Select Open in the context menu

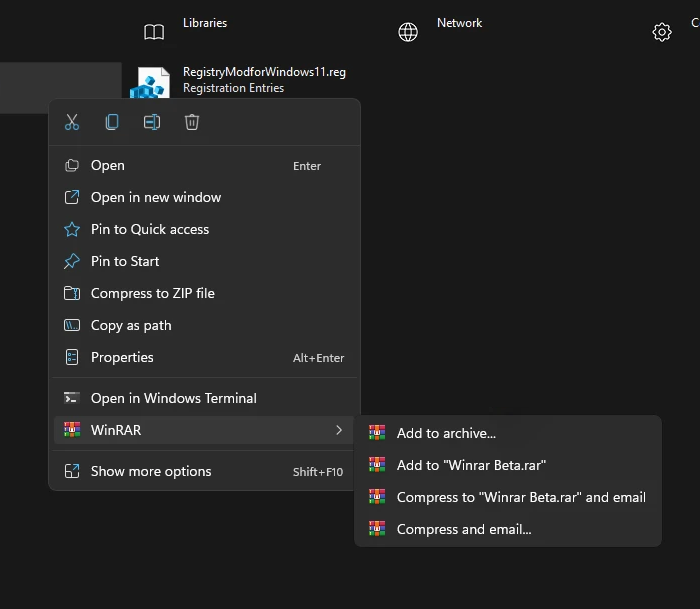(205, 166)
